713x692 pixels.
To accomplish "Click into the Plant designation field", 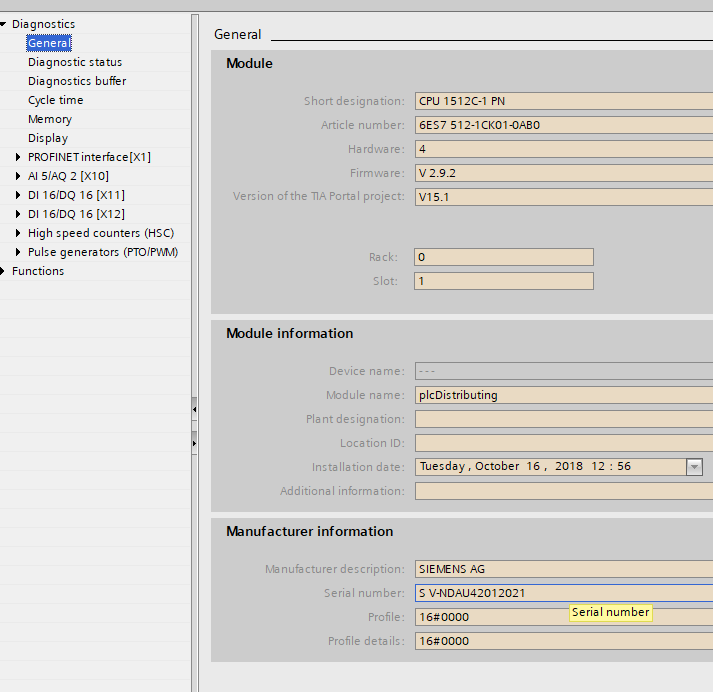I will point(563,419).
